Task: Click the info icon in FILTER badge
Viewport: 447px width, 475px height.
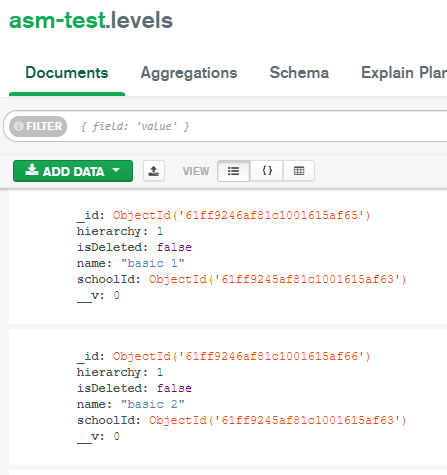Action: [19, 126]
